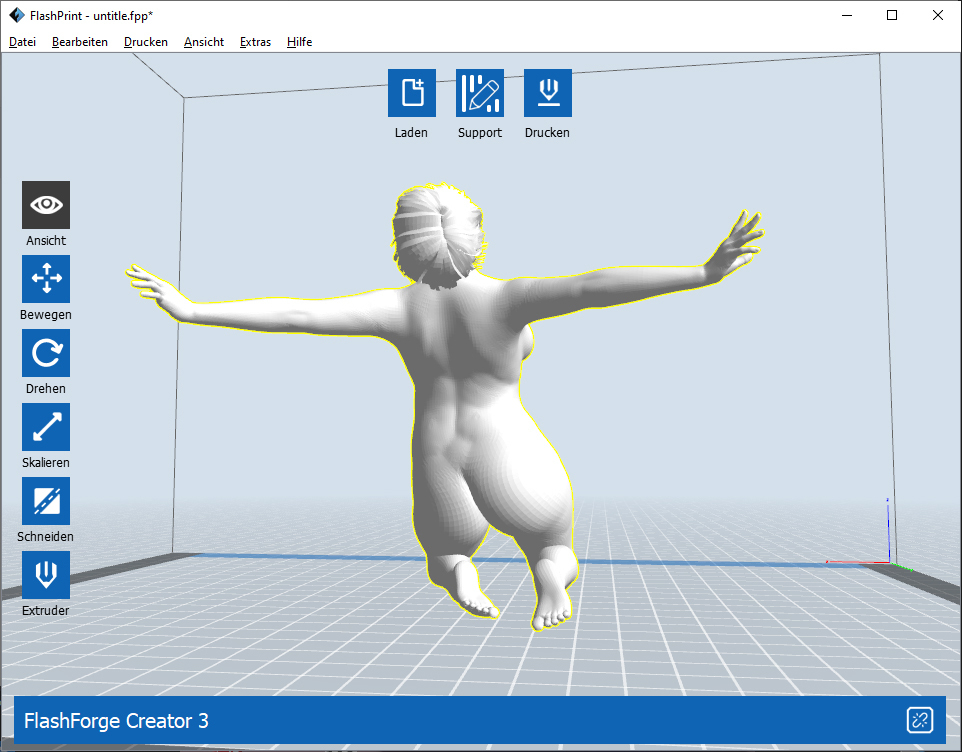Viewport: 962px width, 752px height.
Task: Expand the Drucken menu in menu bar
Action: [146, 42]
